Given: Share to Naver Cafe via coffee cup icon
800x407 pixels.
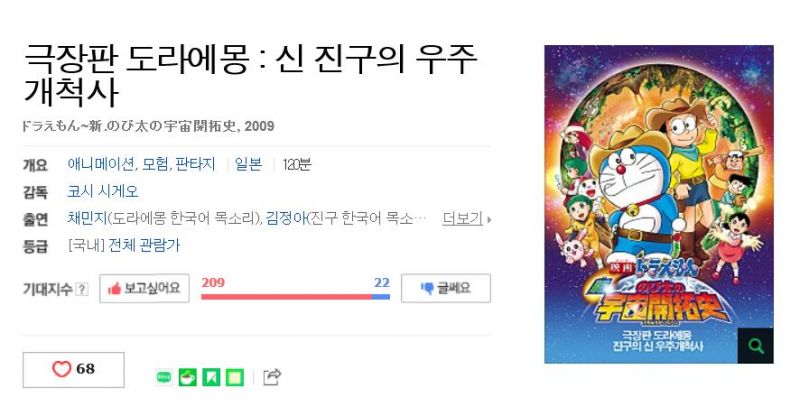Looking at the screenshot, I should (188, 377).
